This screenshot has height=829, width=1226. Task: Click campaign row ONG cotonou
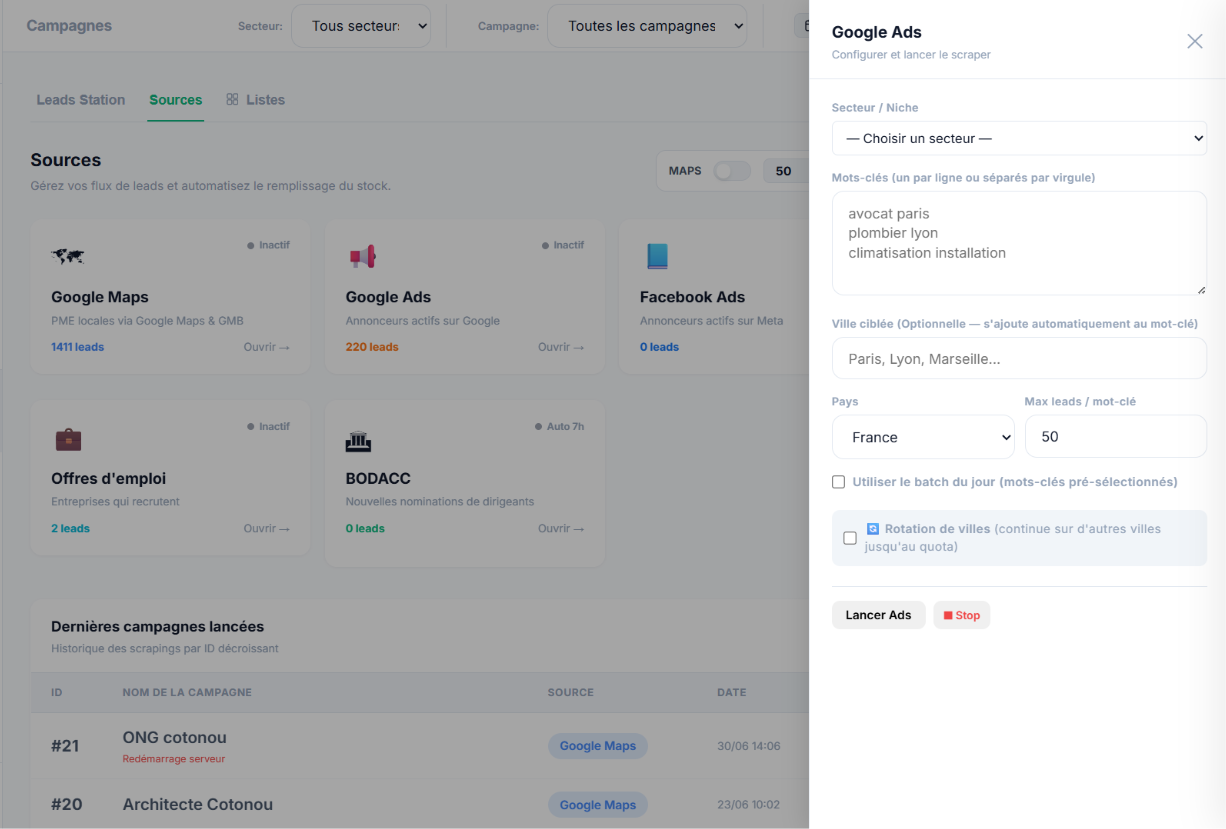pyautogui.click(x=419, y=746)
